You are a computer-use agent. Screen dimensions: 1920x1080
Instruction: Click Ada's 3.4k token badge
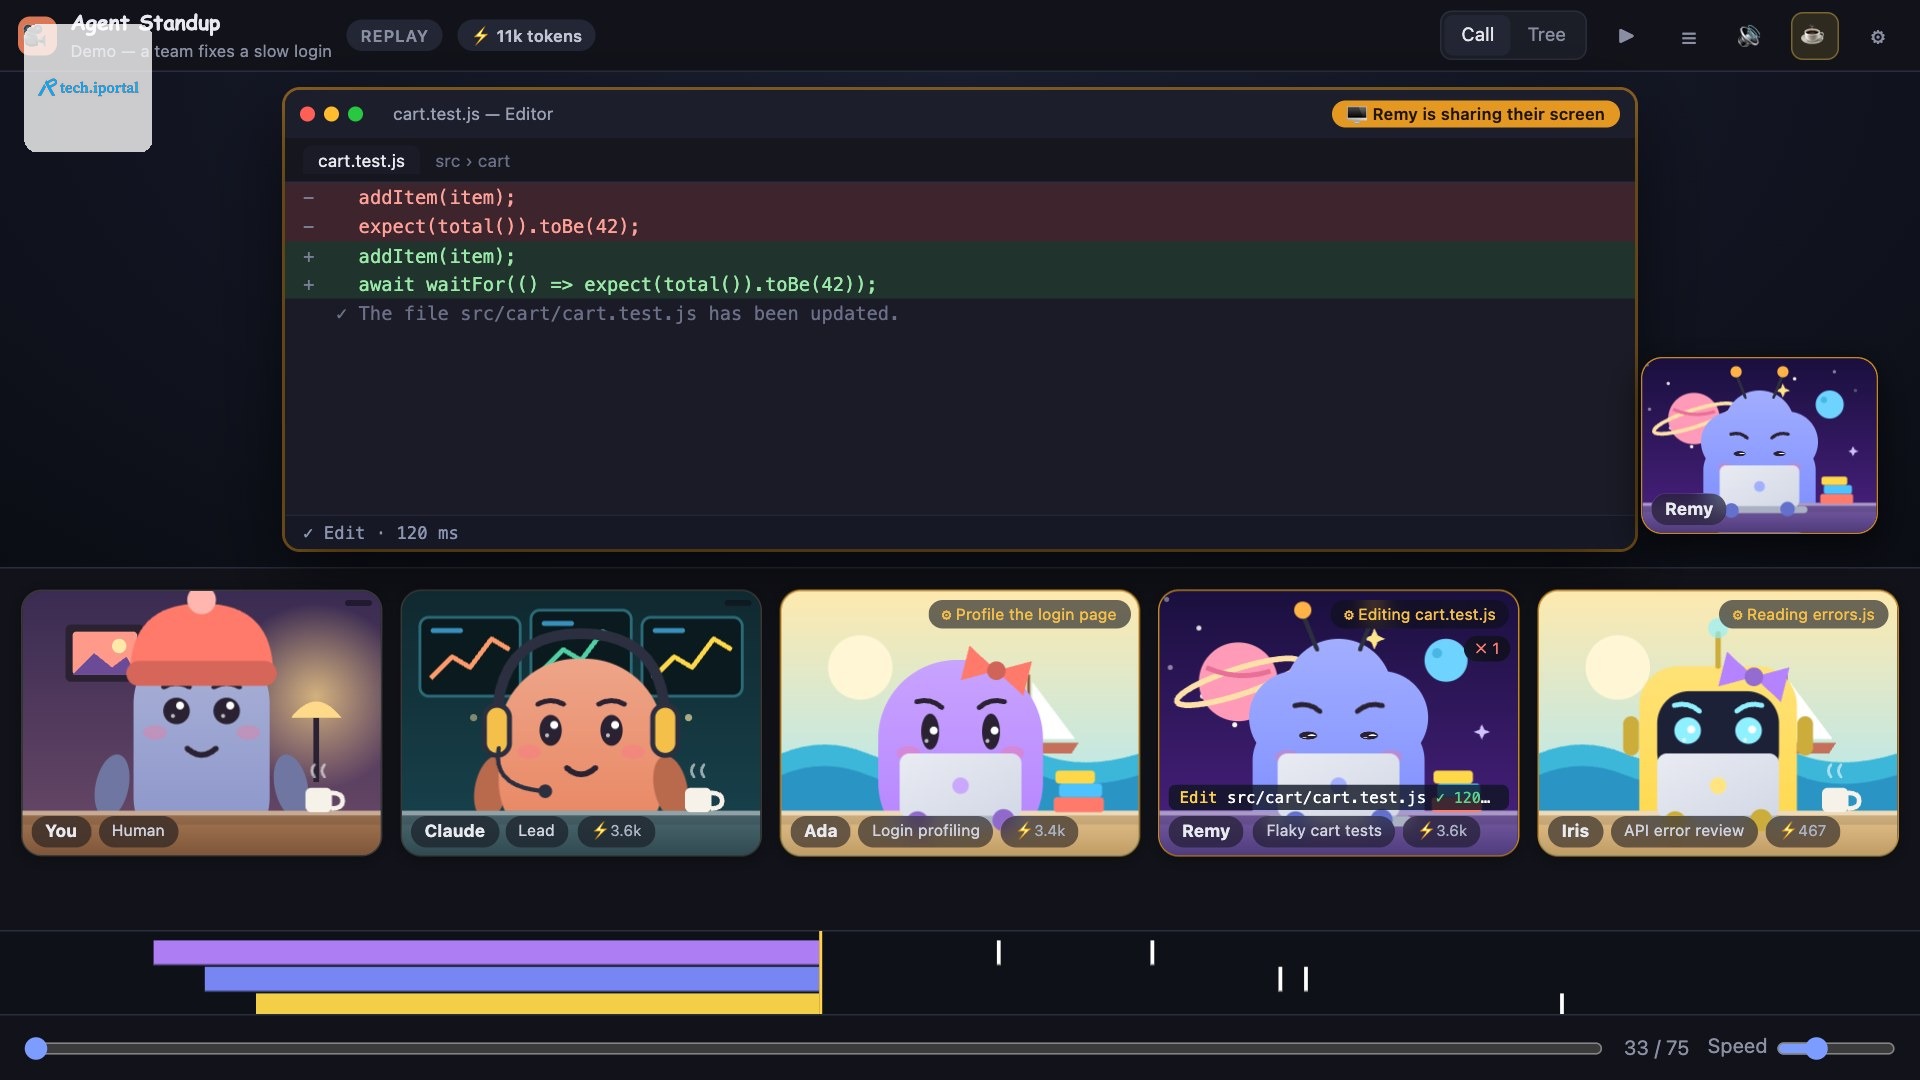coord(1040,831)
